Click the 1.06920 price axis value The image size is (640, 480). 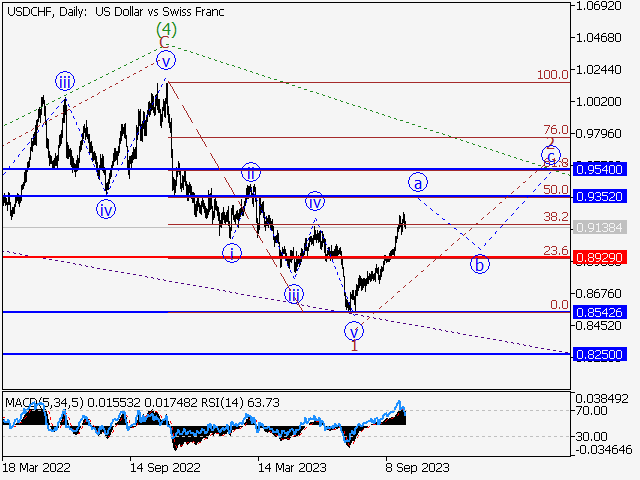(598, 6)
